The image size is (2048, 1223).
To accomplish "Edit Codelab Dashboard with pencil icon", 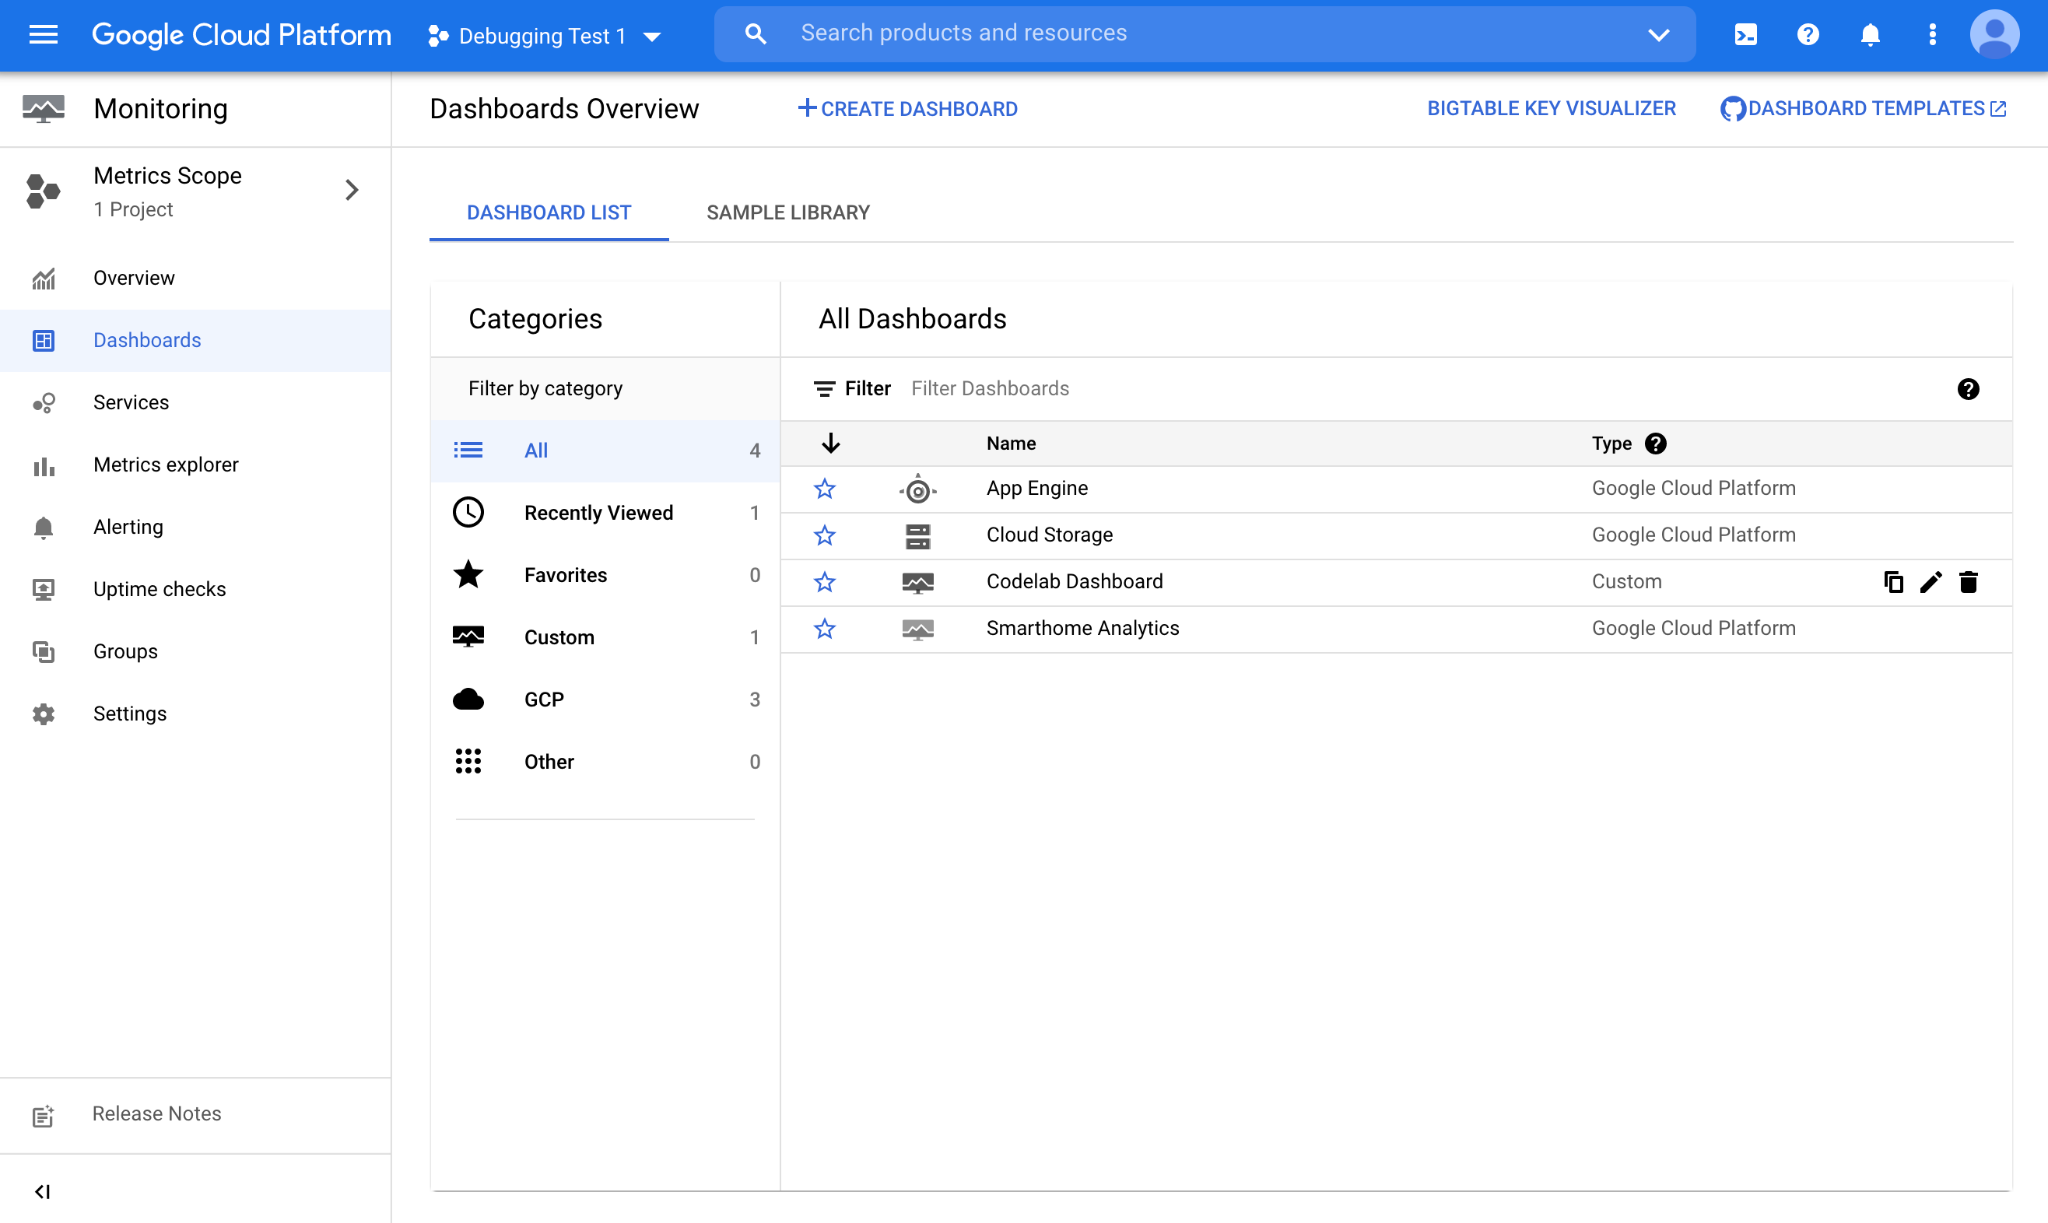I will coord(1931,582).
